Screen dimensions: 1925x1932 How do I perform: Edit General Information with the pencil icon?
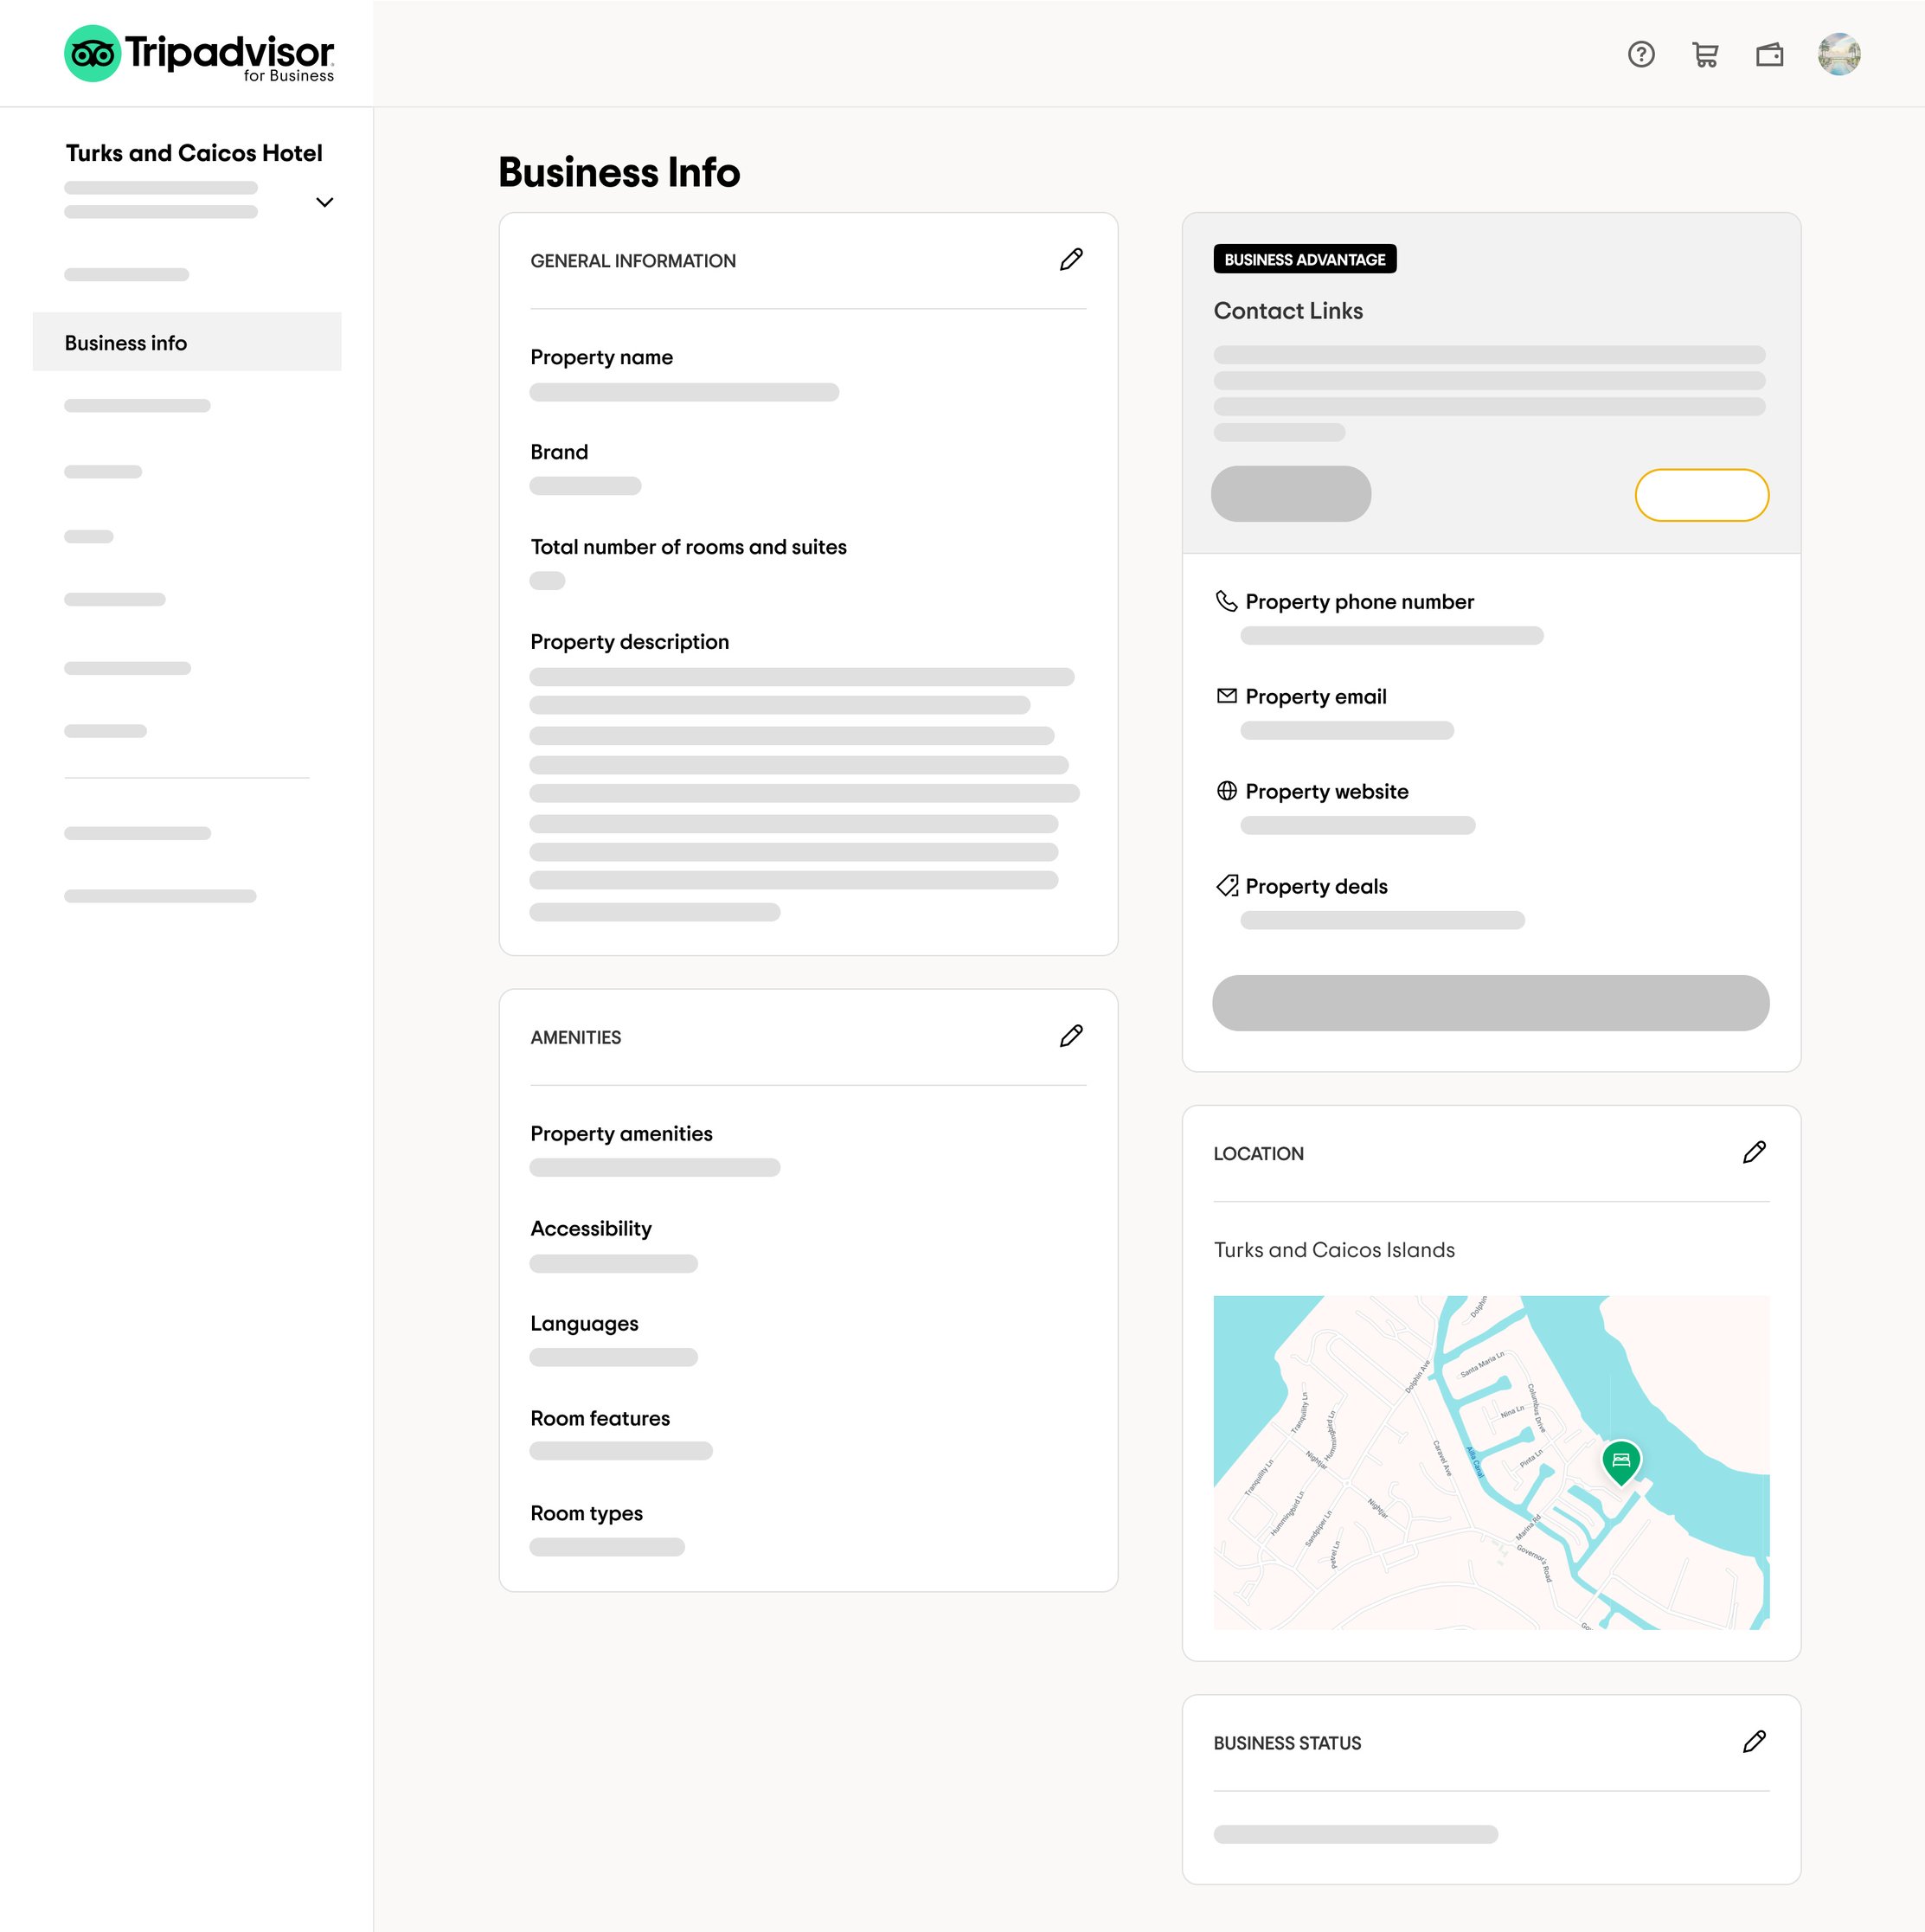pos(1070,260)
